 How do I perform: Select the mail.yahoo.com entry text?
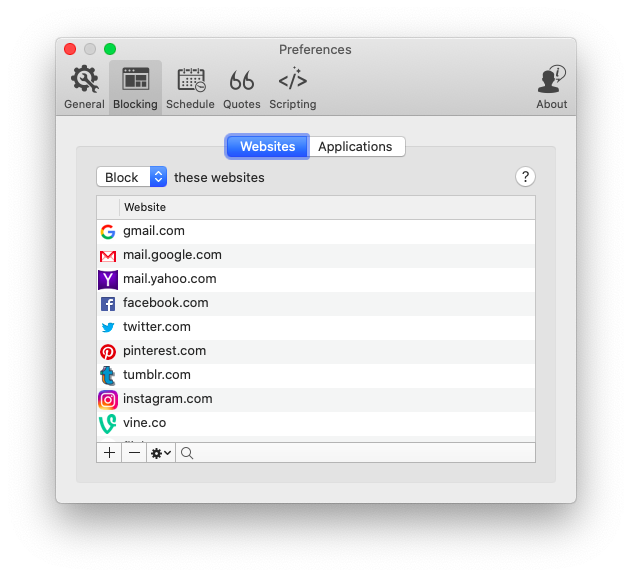170,279
